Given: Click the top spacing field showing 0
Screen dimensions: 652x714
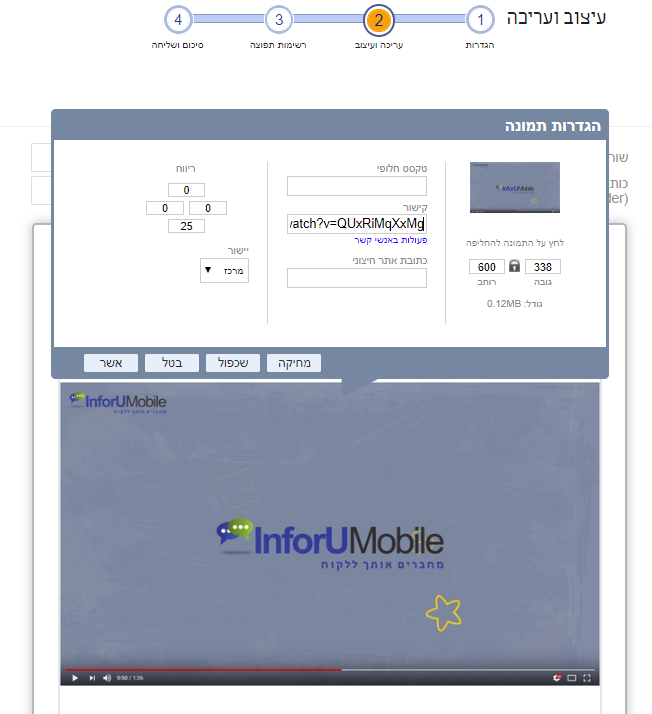Looking at the screenshot, I should click(x=186, y=190).
